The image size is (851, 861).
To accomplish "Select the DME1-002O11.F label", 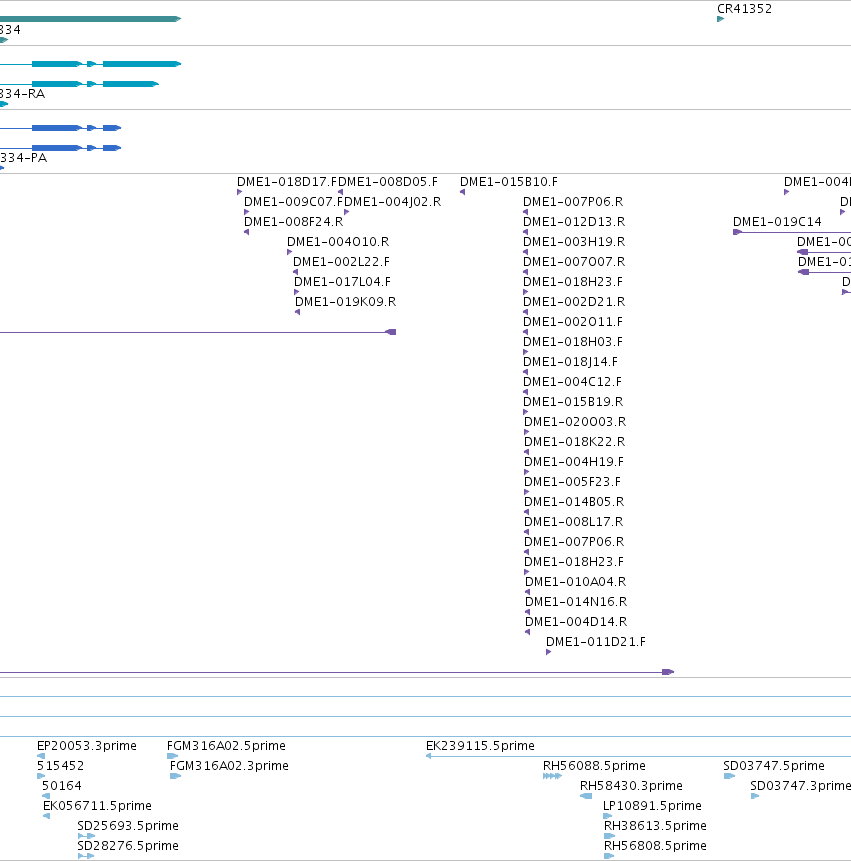I will click(573, 322).
